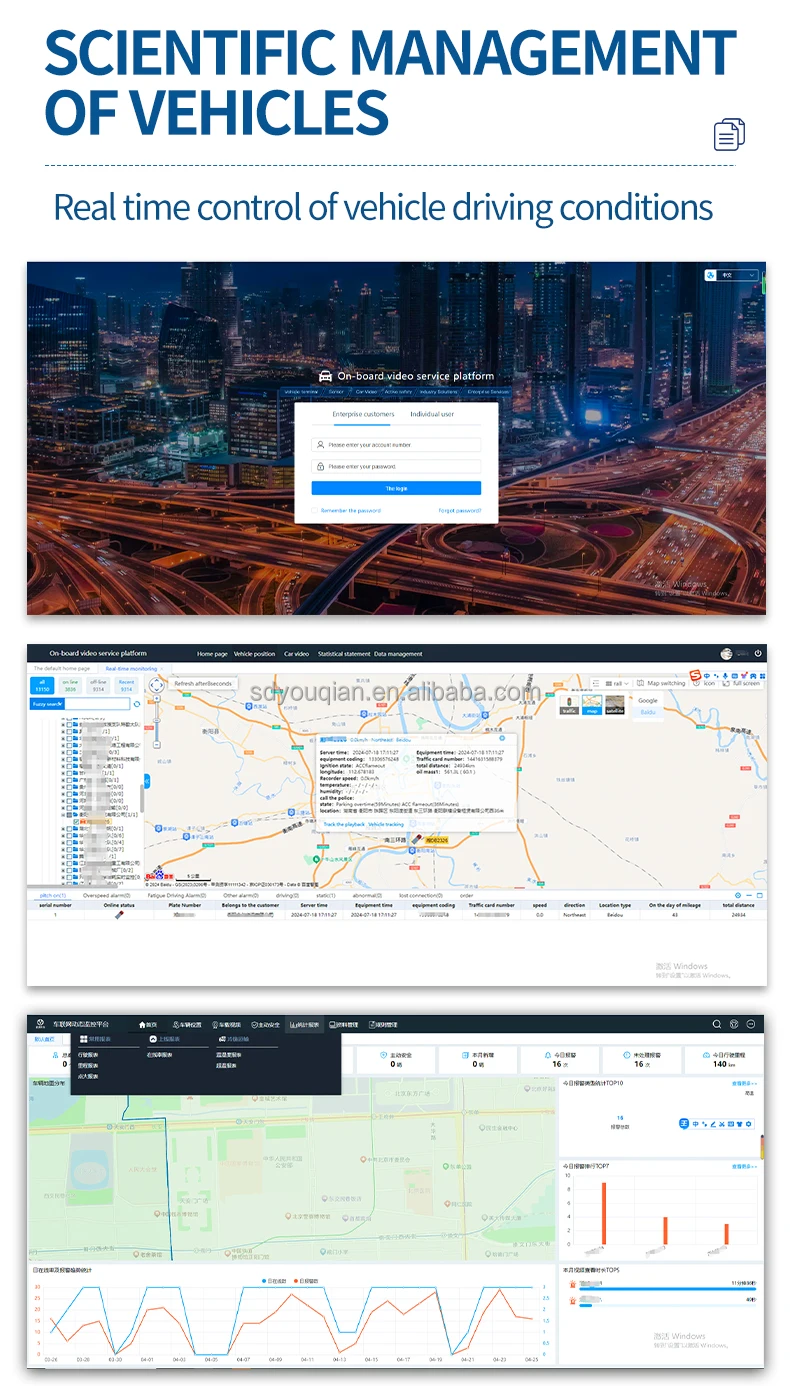The image size is (790, 1386).
Task: Tick the Remember the password checkbox
Action: [314, 510]
